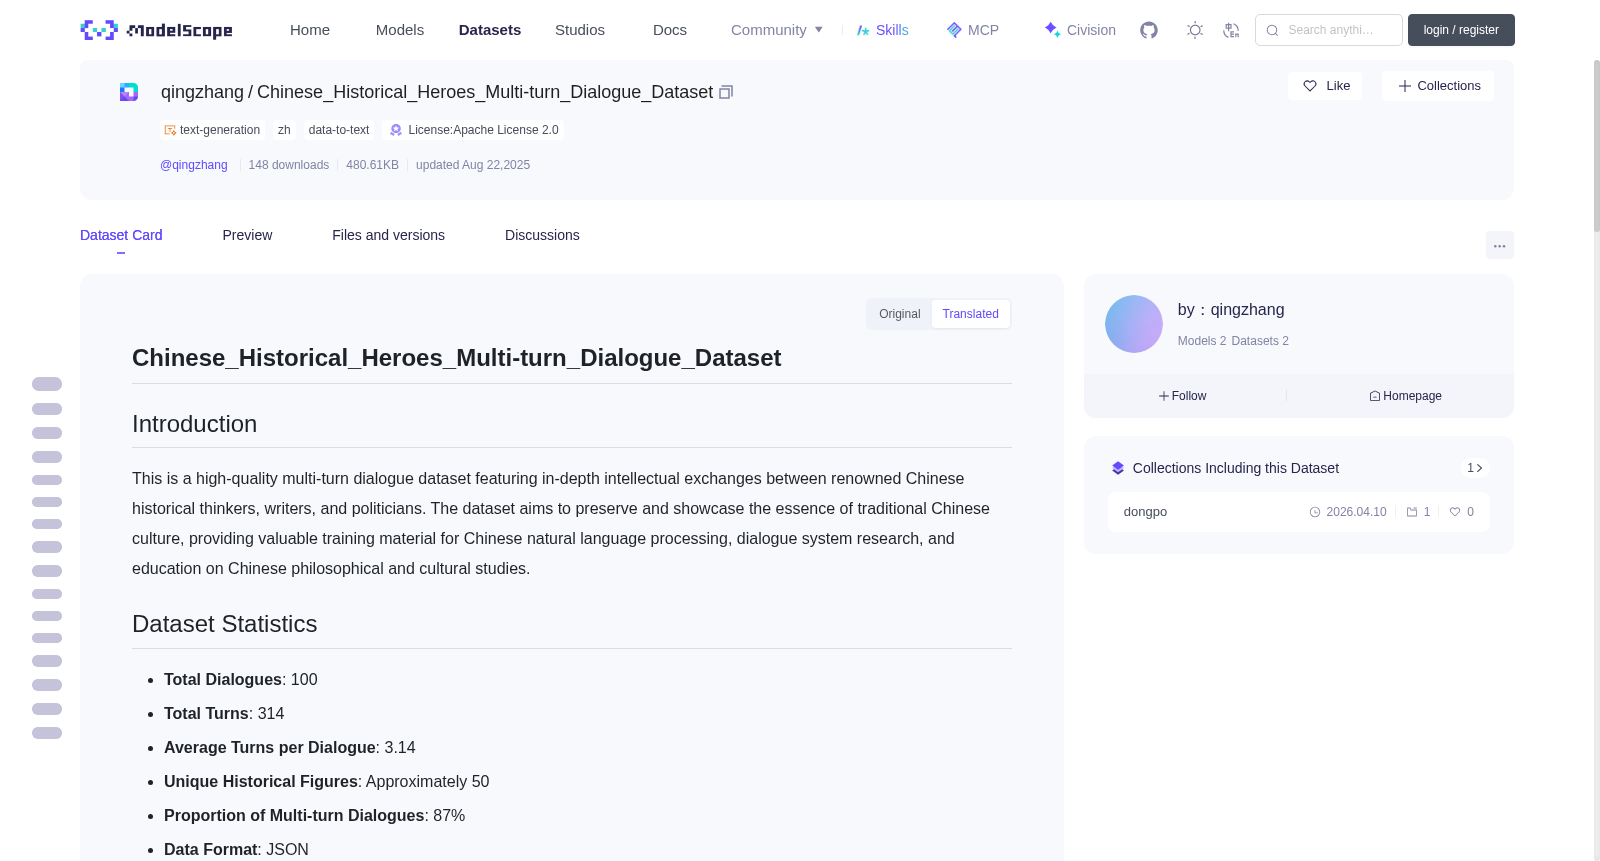Open Civision from the top navigation
The width and height of the screenshot is (1600, 861).
(x=1080, y=30)
